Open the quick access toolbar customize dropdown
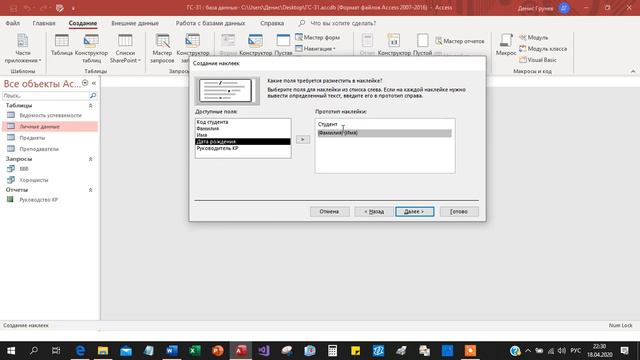Screen dimensions: 640x360 [73, 8]
